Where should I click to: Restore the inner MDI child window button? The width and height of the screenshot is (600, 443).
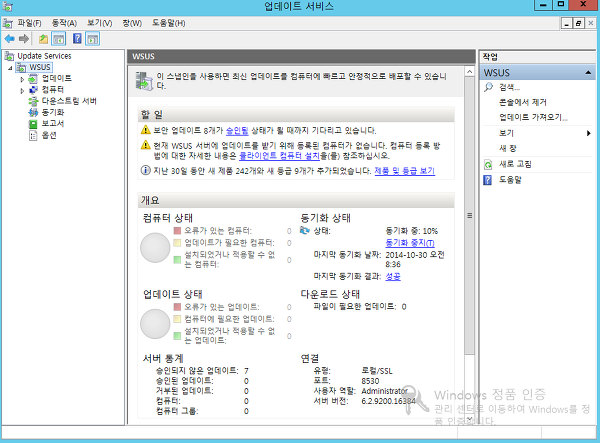click(x=578, y=23)
